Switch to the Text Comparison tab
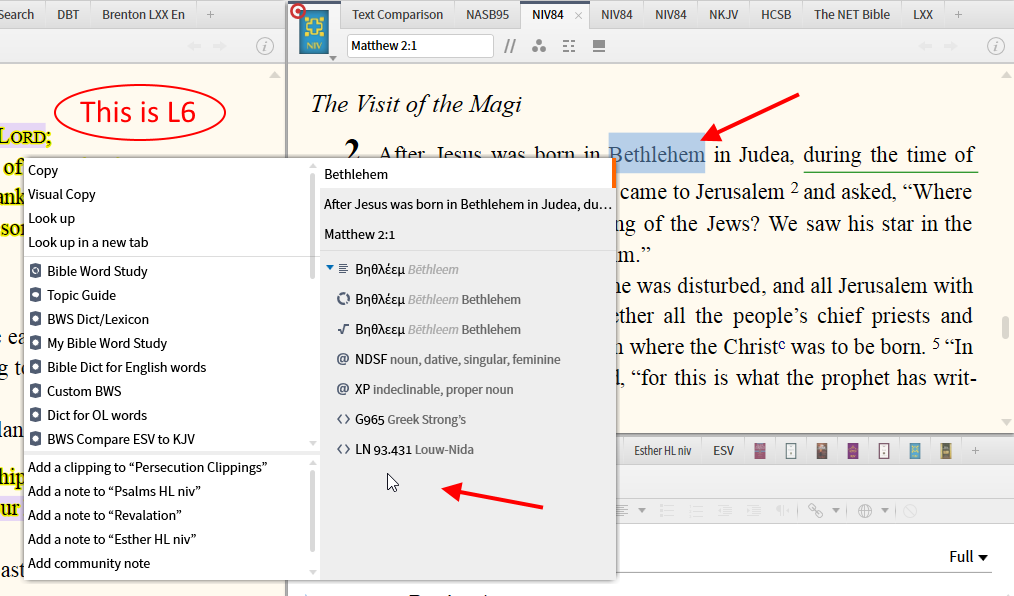Screen dimensions: 1014x596 [397, 14]
